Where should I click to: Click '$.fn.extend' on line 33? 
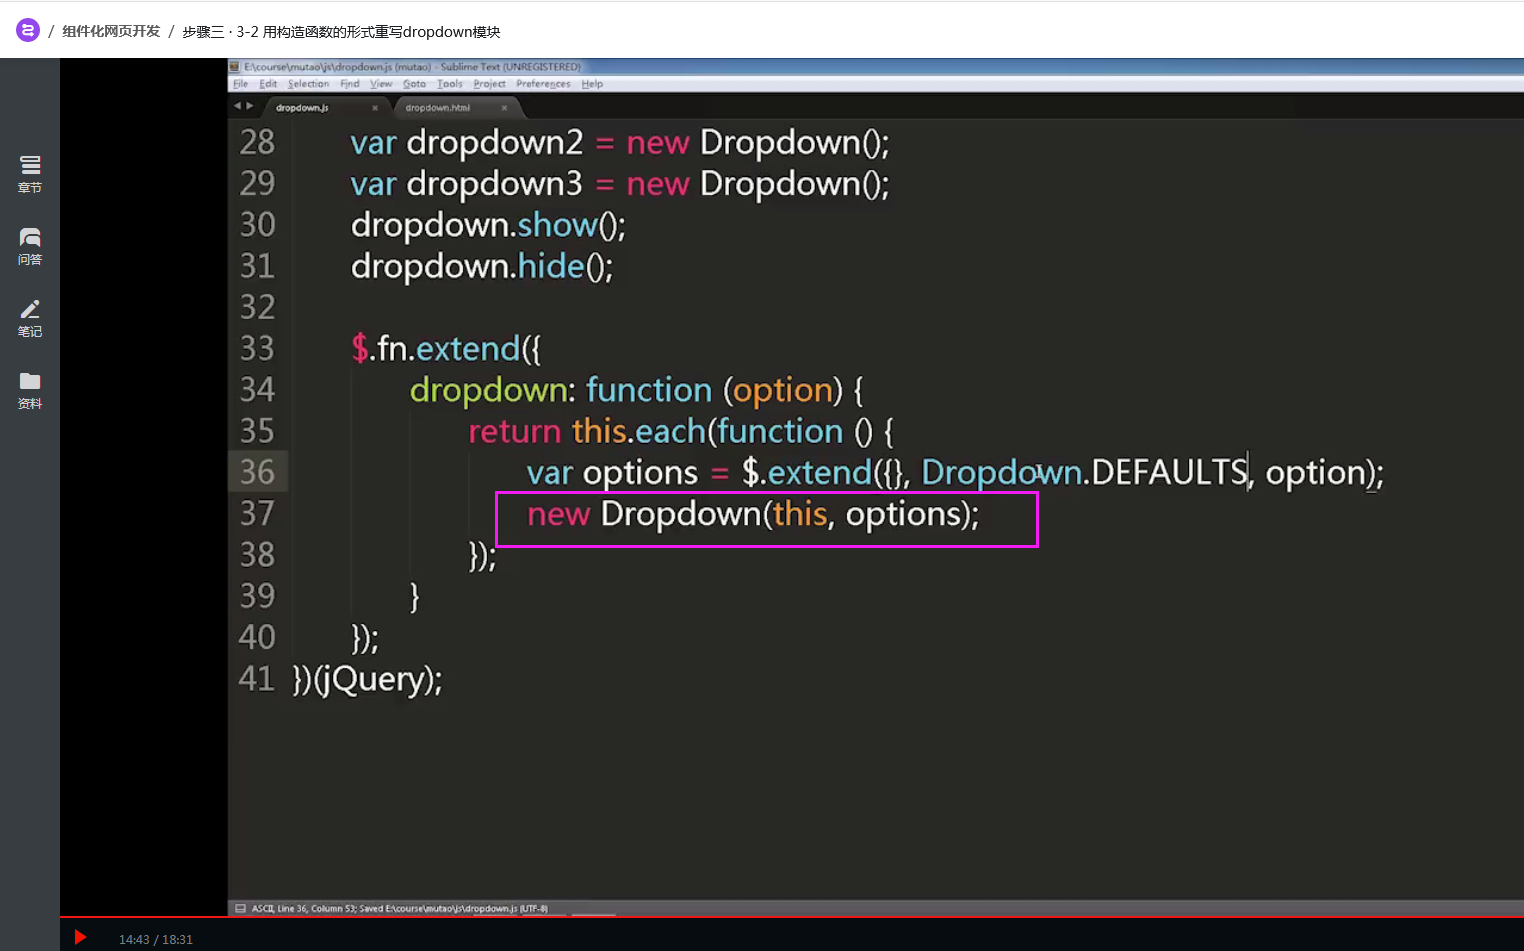coord(436,349)
